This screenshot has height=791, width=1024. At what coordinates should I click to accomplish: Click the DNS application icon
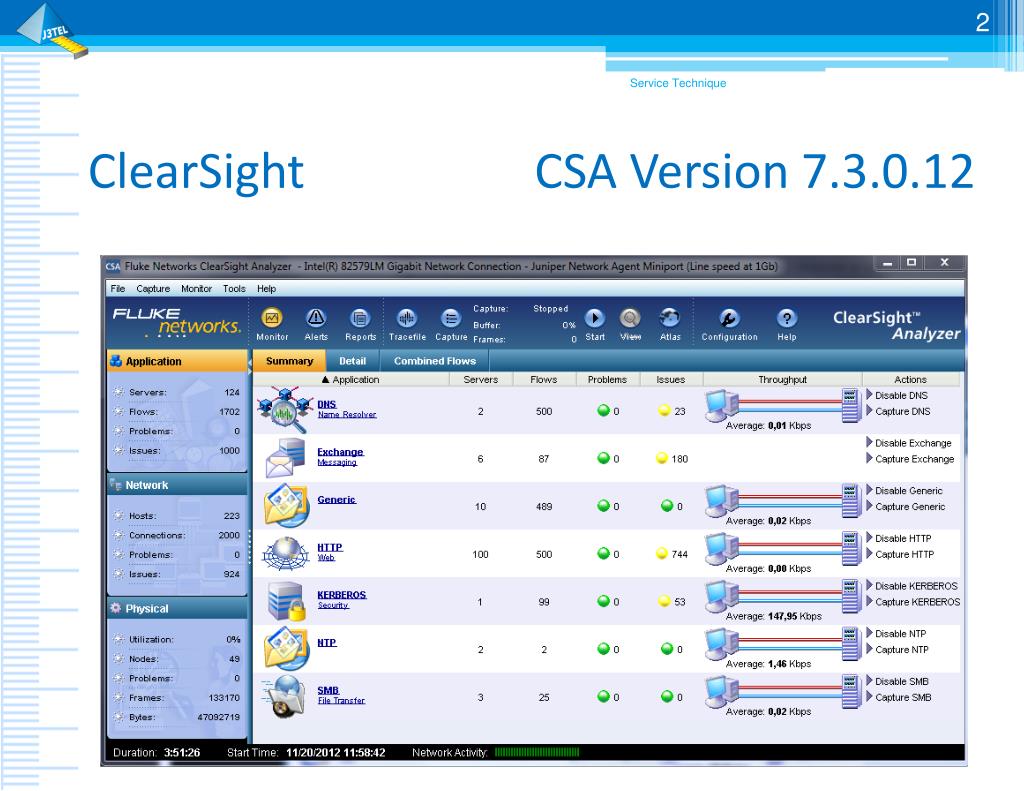tap(285, 410)
